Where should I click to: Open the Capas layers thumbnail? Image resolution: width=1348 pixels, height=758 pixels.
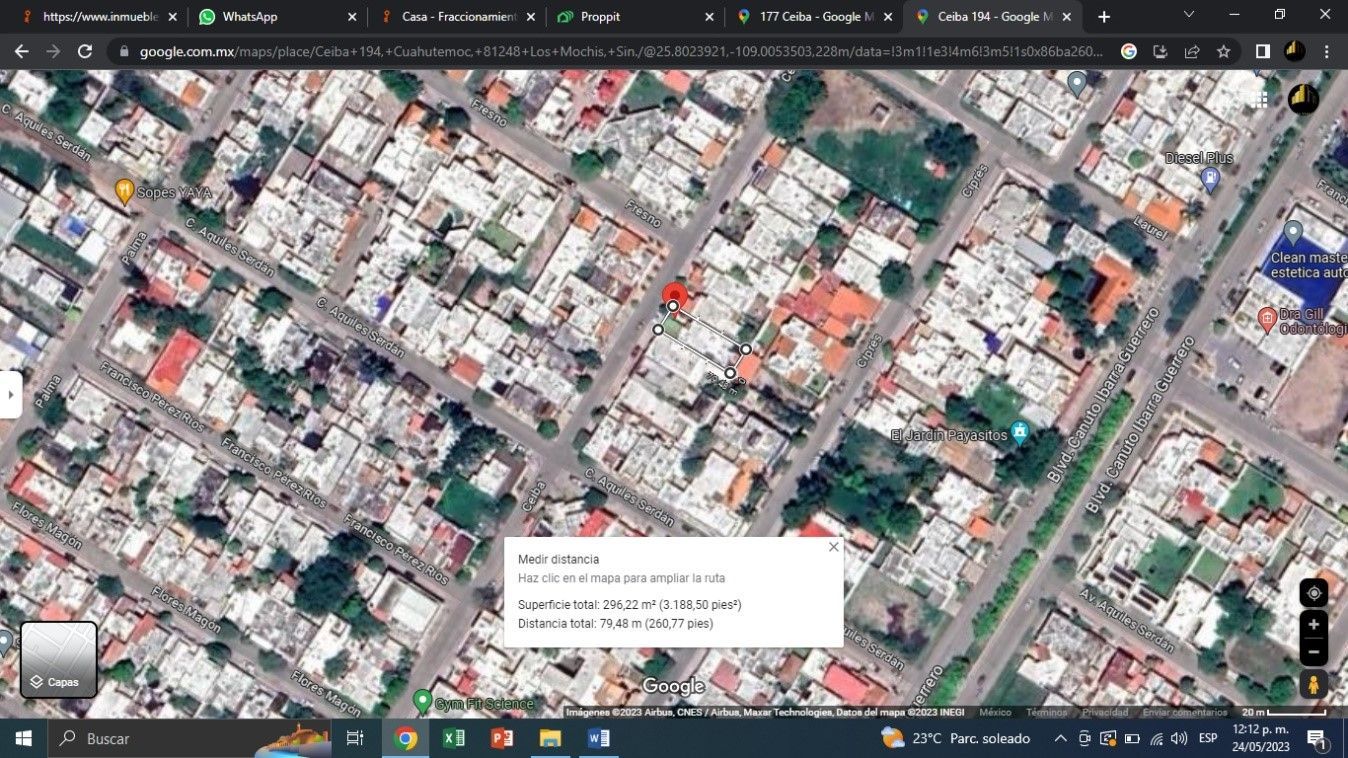[59, 659]
